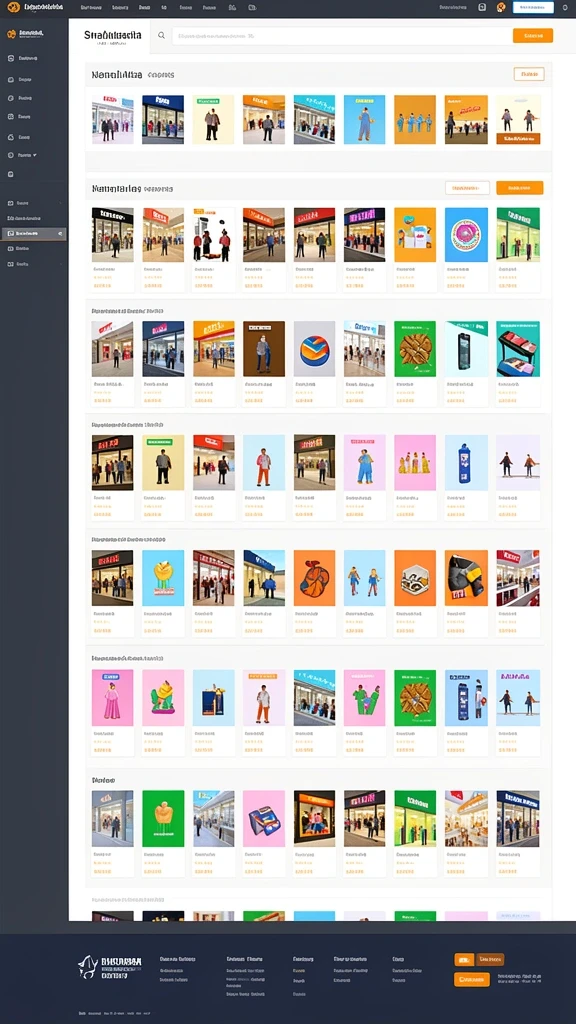Click the brown button in the footer
Viewport: 576px width, 1024px height.
[490, 959]
